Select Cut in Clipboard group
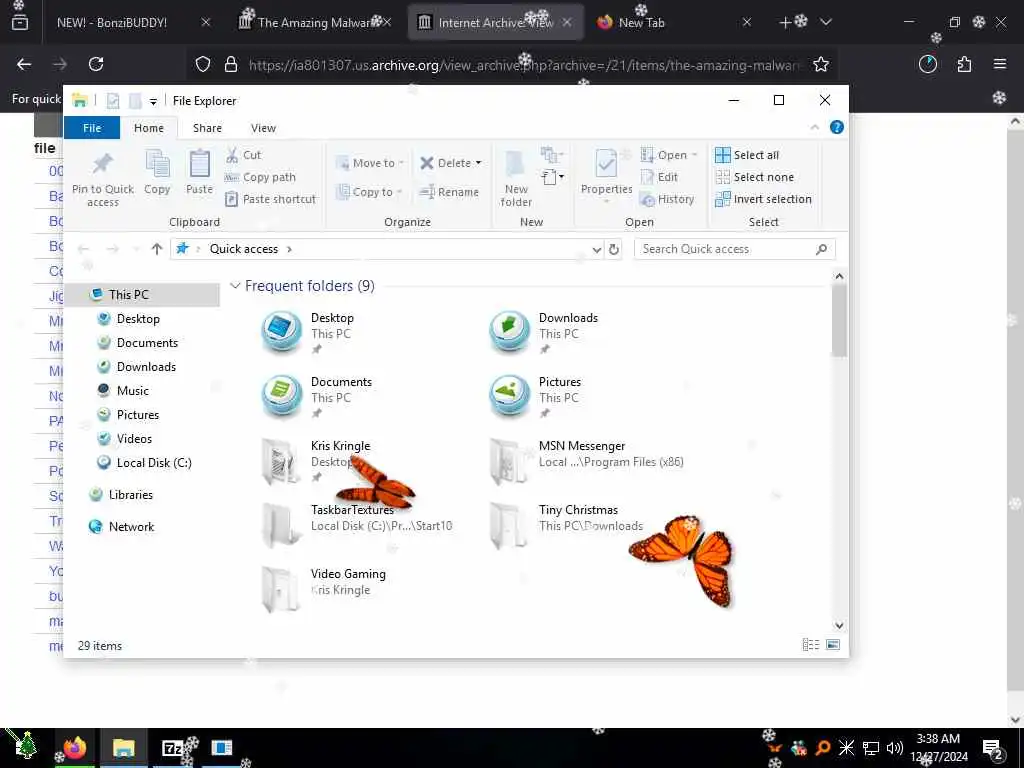Image resolution: width=1024 pixels, height=768 pixels. click(244, 155)
